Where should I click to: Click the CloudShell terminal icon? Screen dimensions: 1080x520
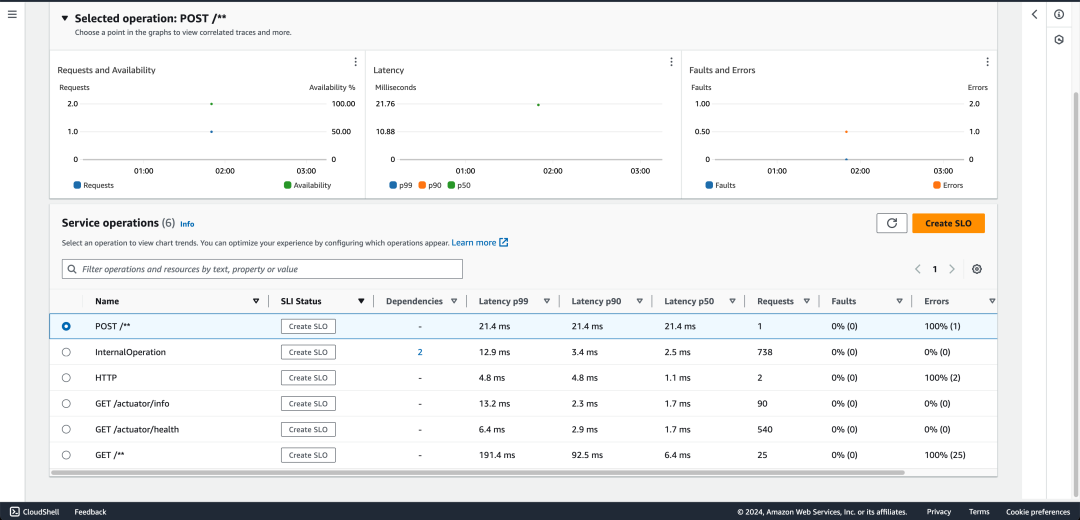pyautogui.click(x=14, y=512)
